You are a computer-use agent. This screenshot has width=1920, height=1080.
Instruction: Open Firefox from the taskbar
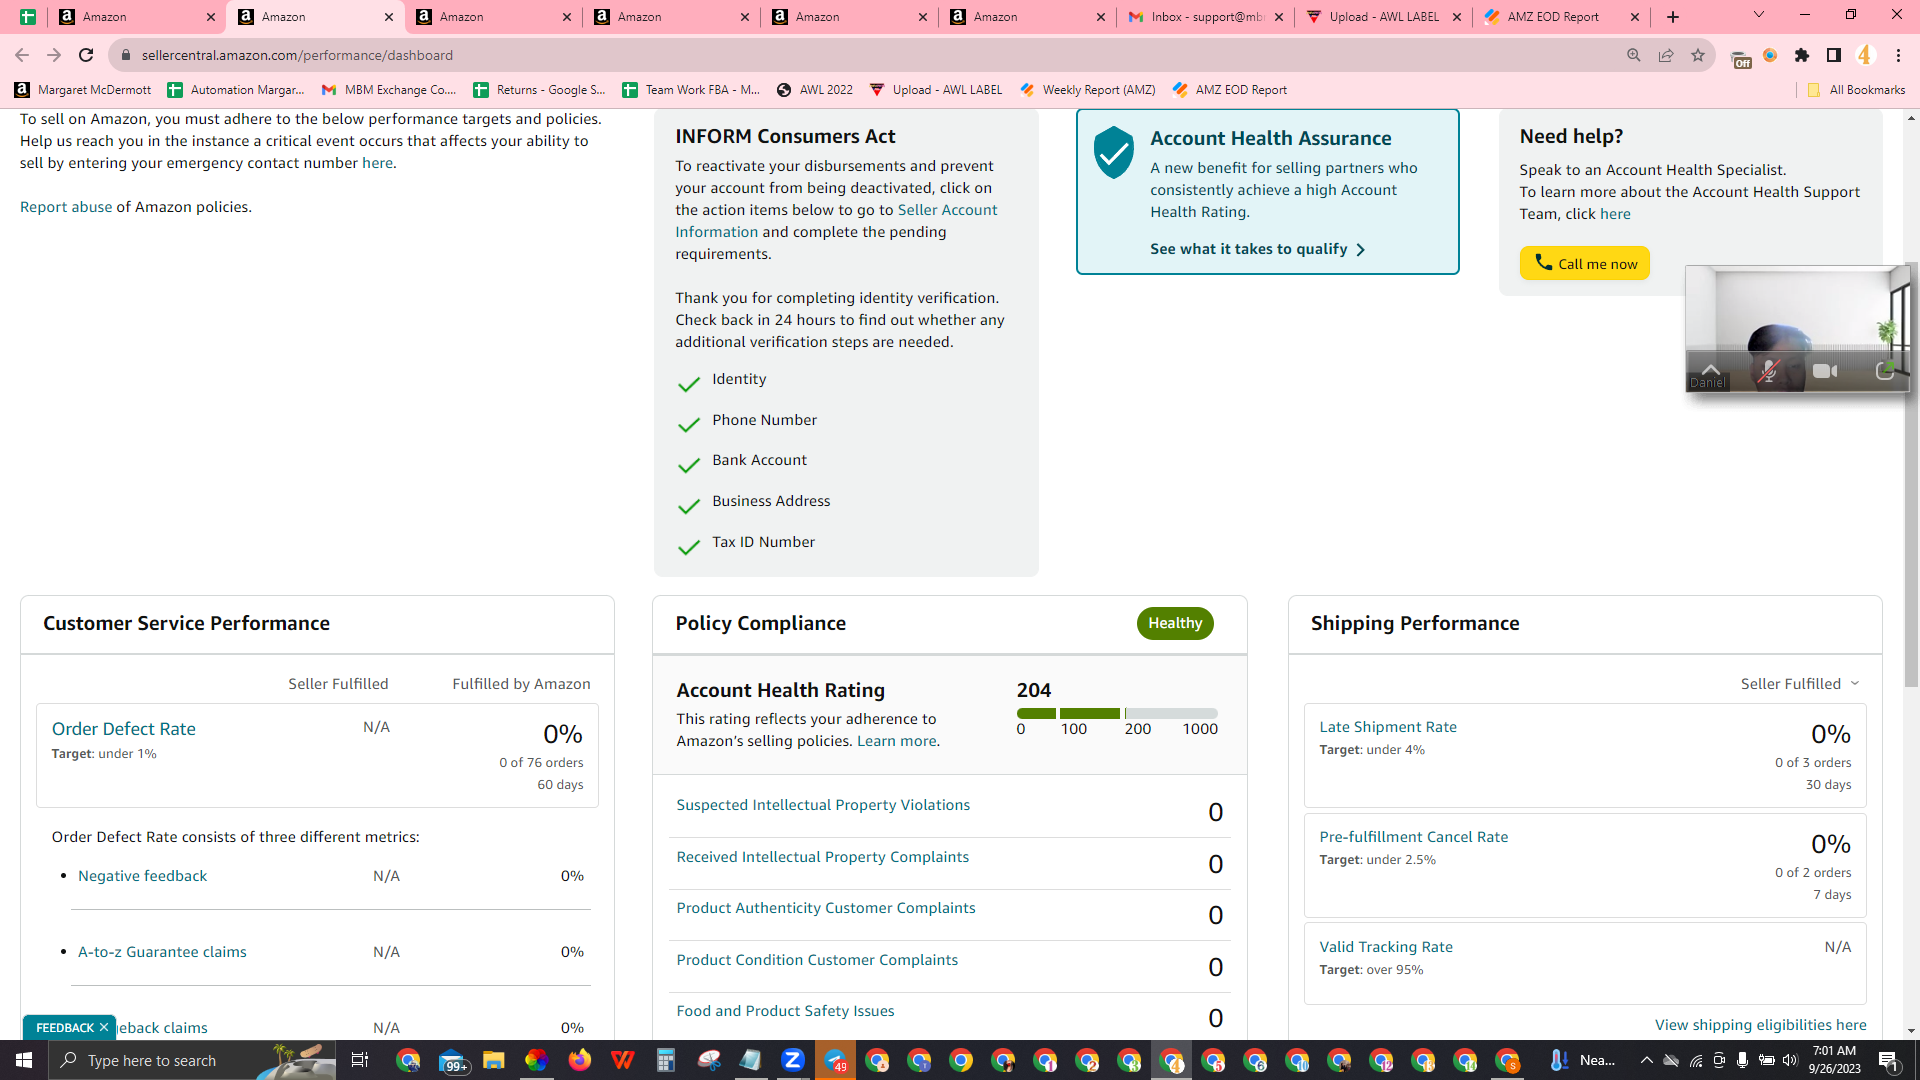(580, 1060)
